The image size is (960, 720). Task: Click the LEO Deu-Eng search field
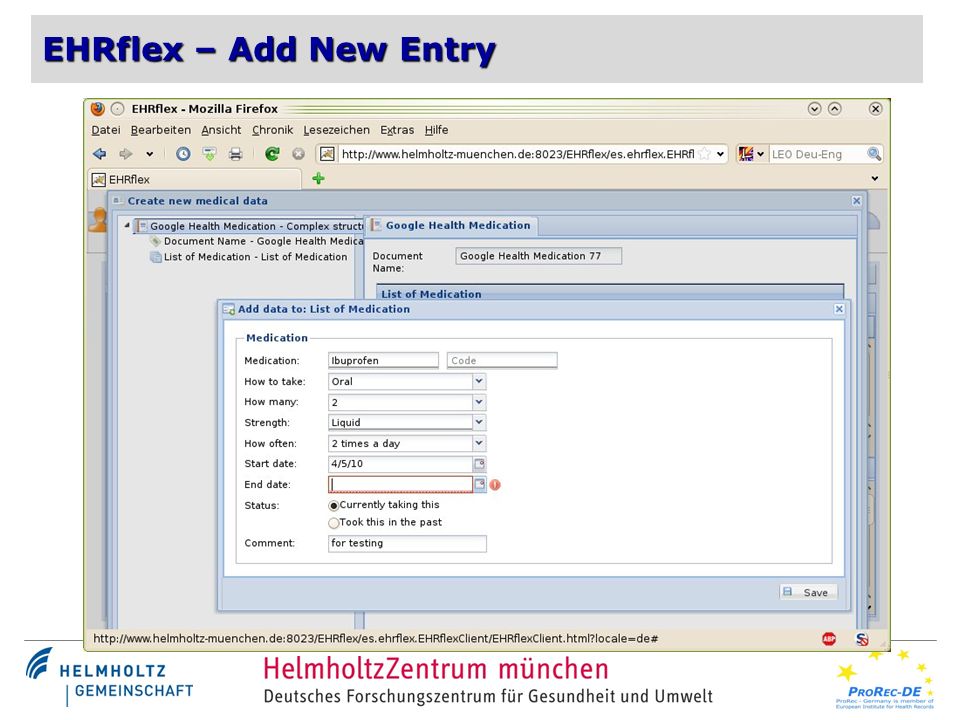click(816, 154)
